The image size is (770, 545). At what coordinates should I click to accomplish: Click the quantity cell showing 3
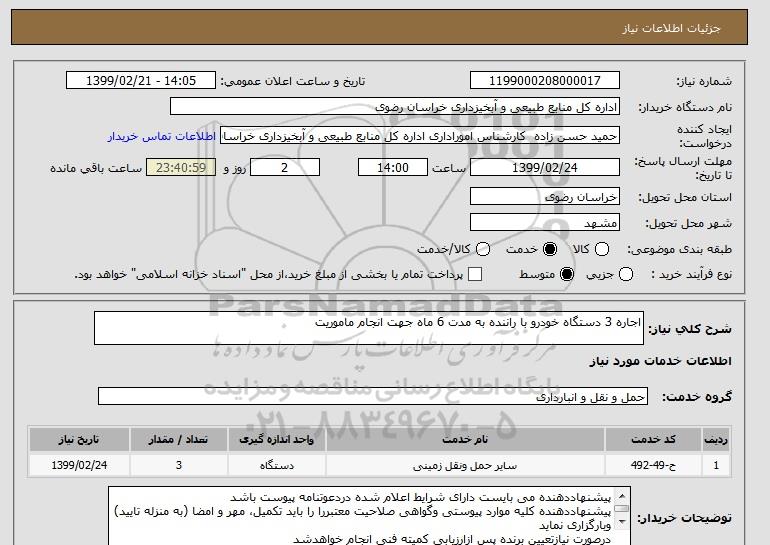179,465
